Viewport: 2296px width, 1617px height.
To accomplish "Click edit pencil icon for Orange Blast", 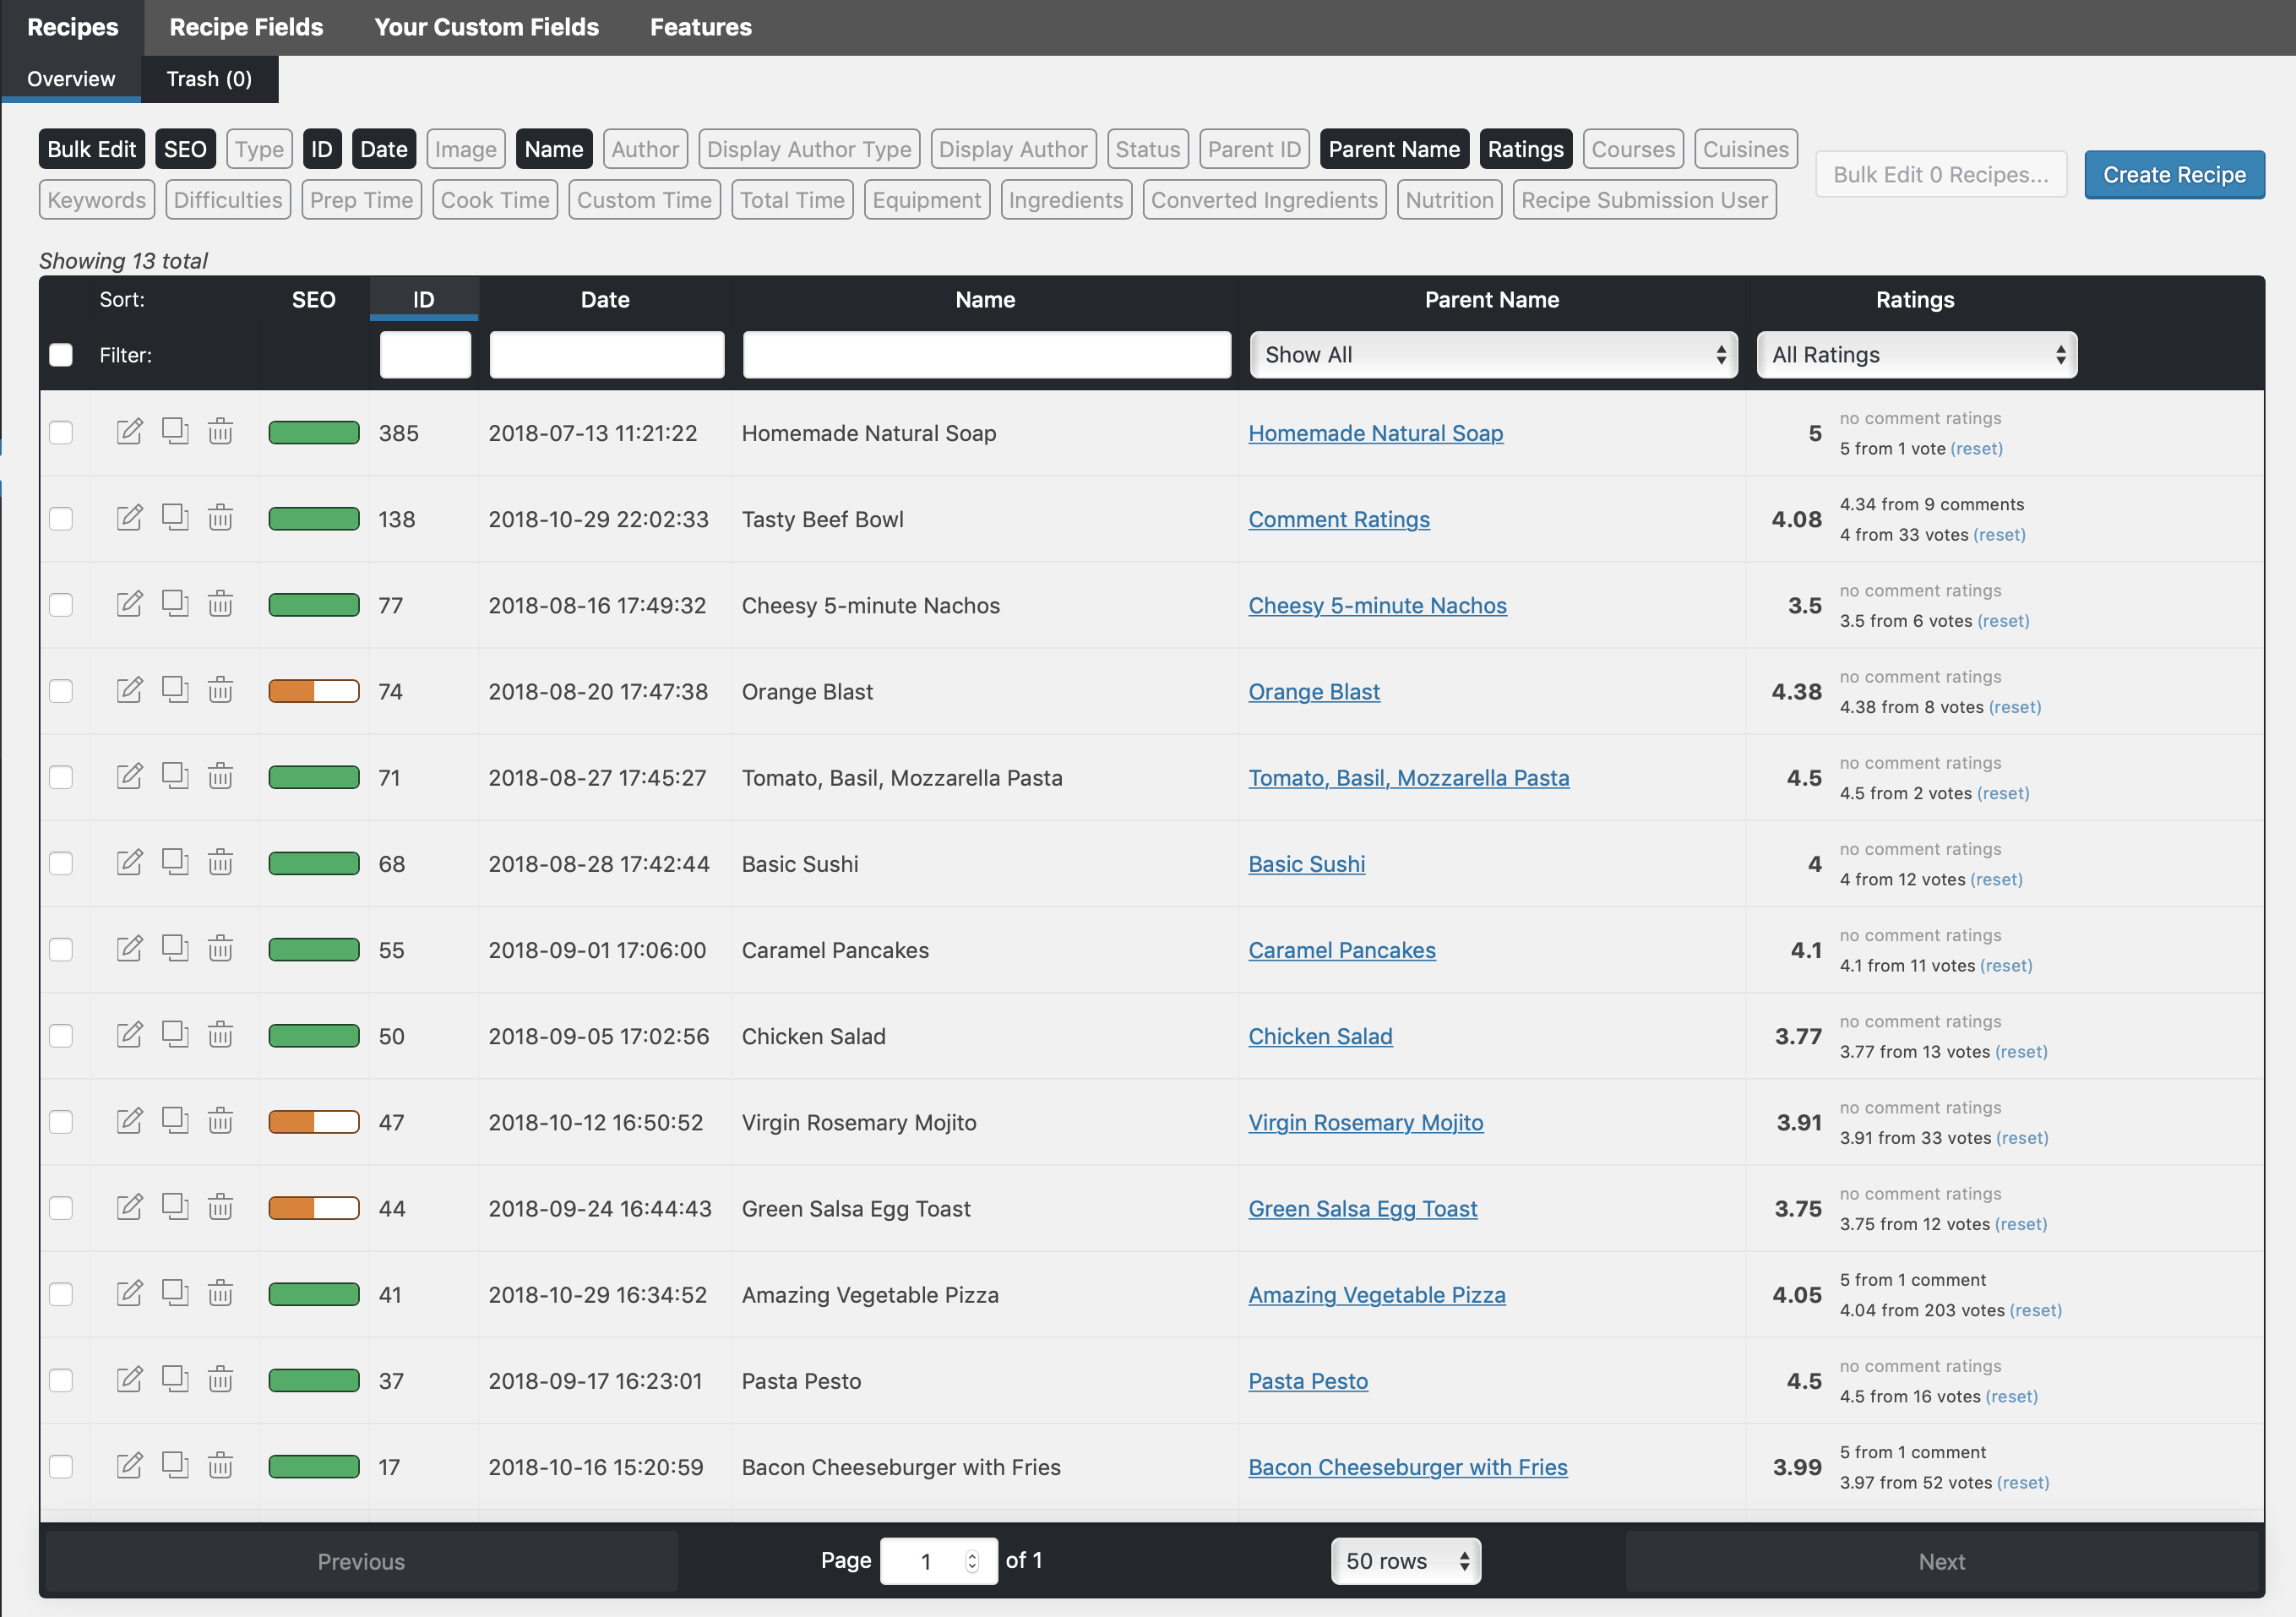I will [x=129, y=690].
